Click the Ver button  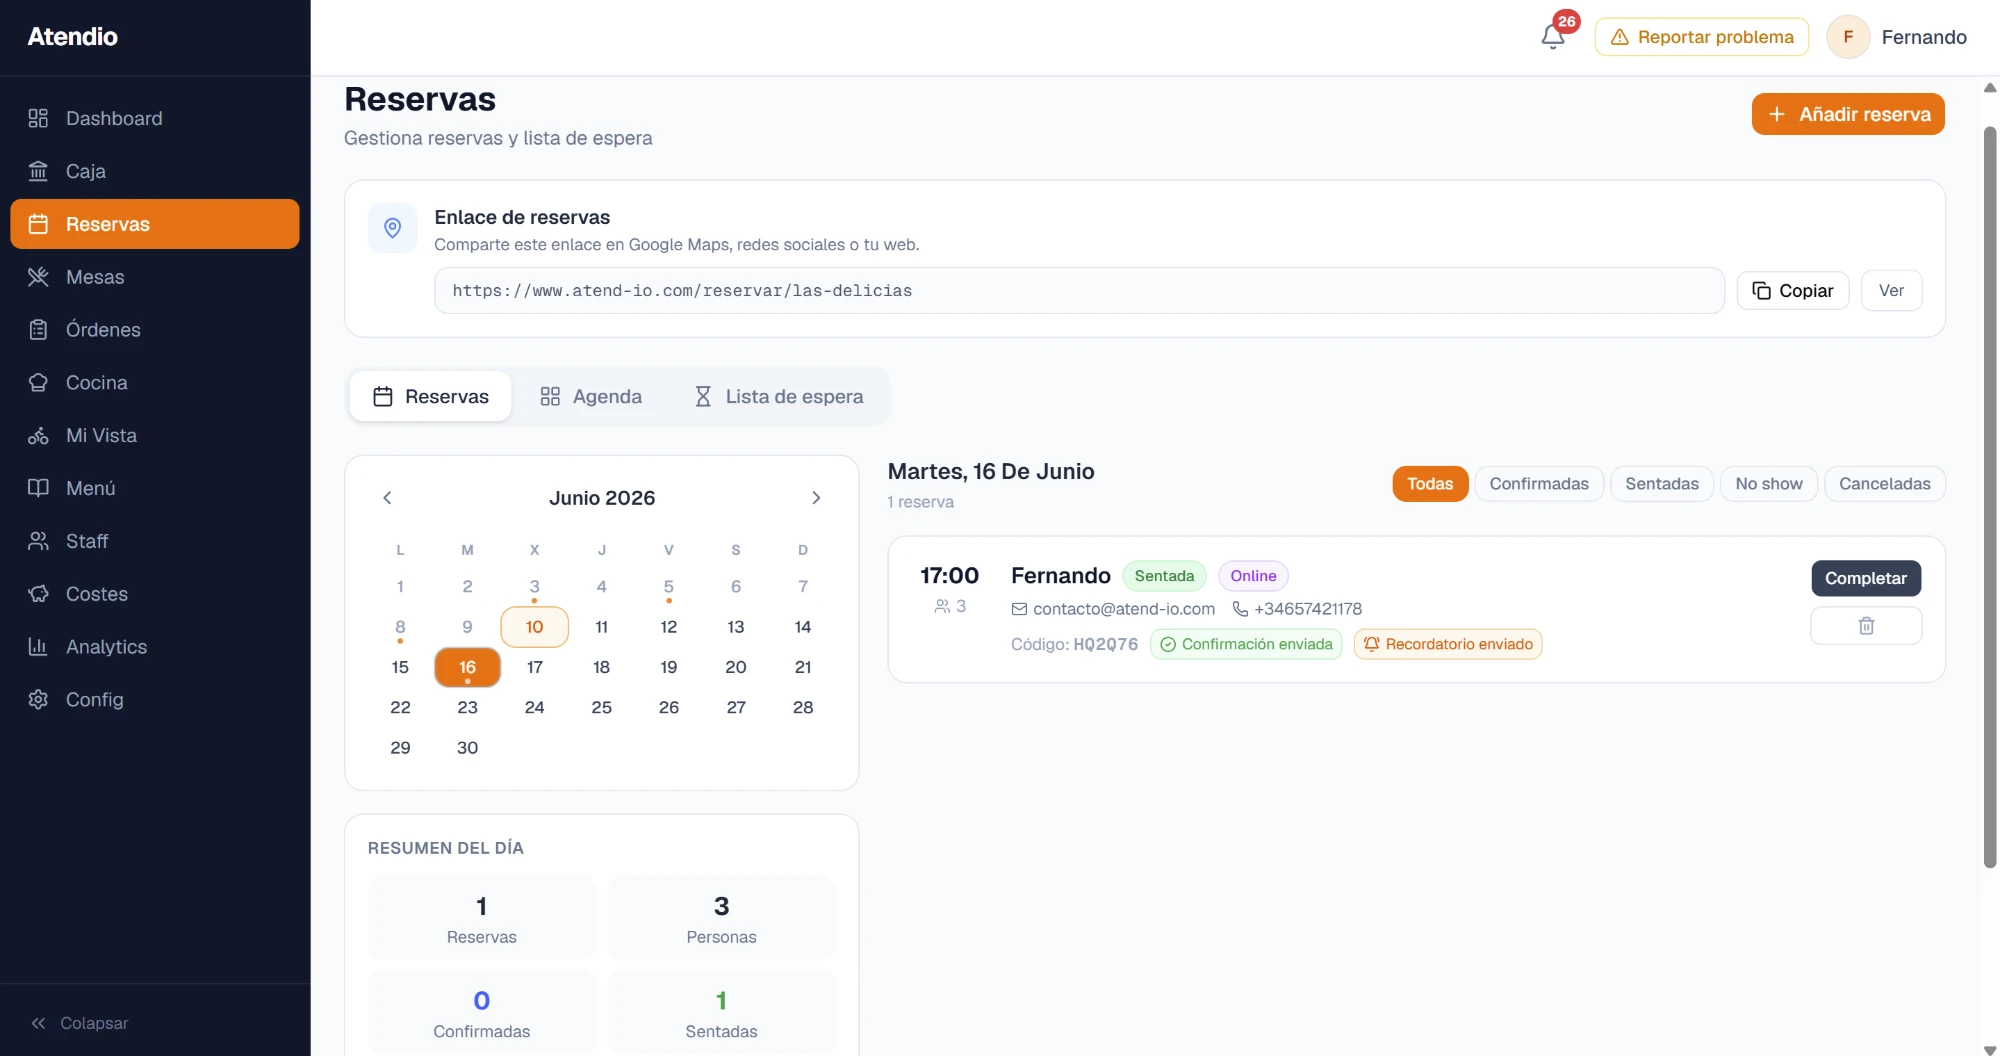click(1891, 291)
